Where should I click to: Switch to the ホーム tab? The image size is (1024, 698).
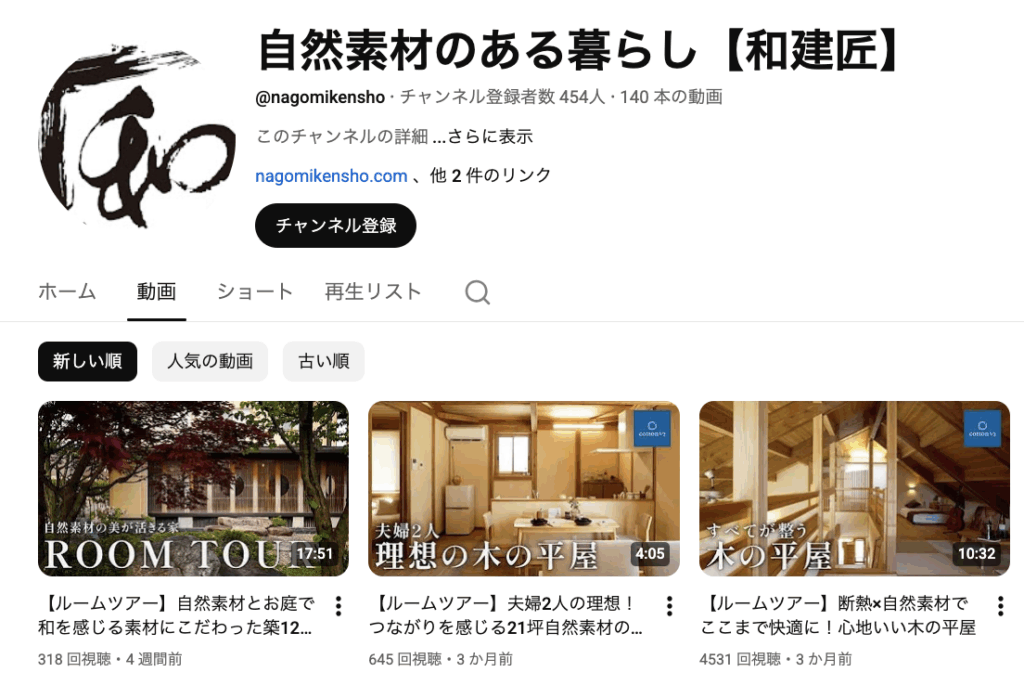click(67, 291)
